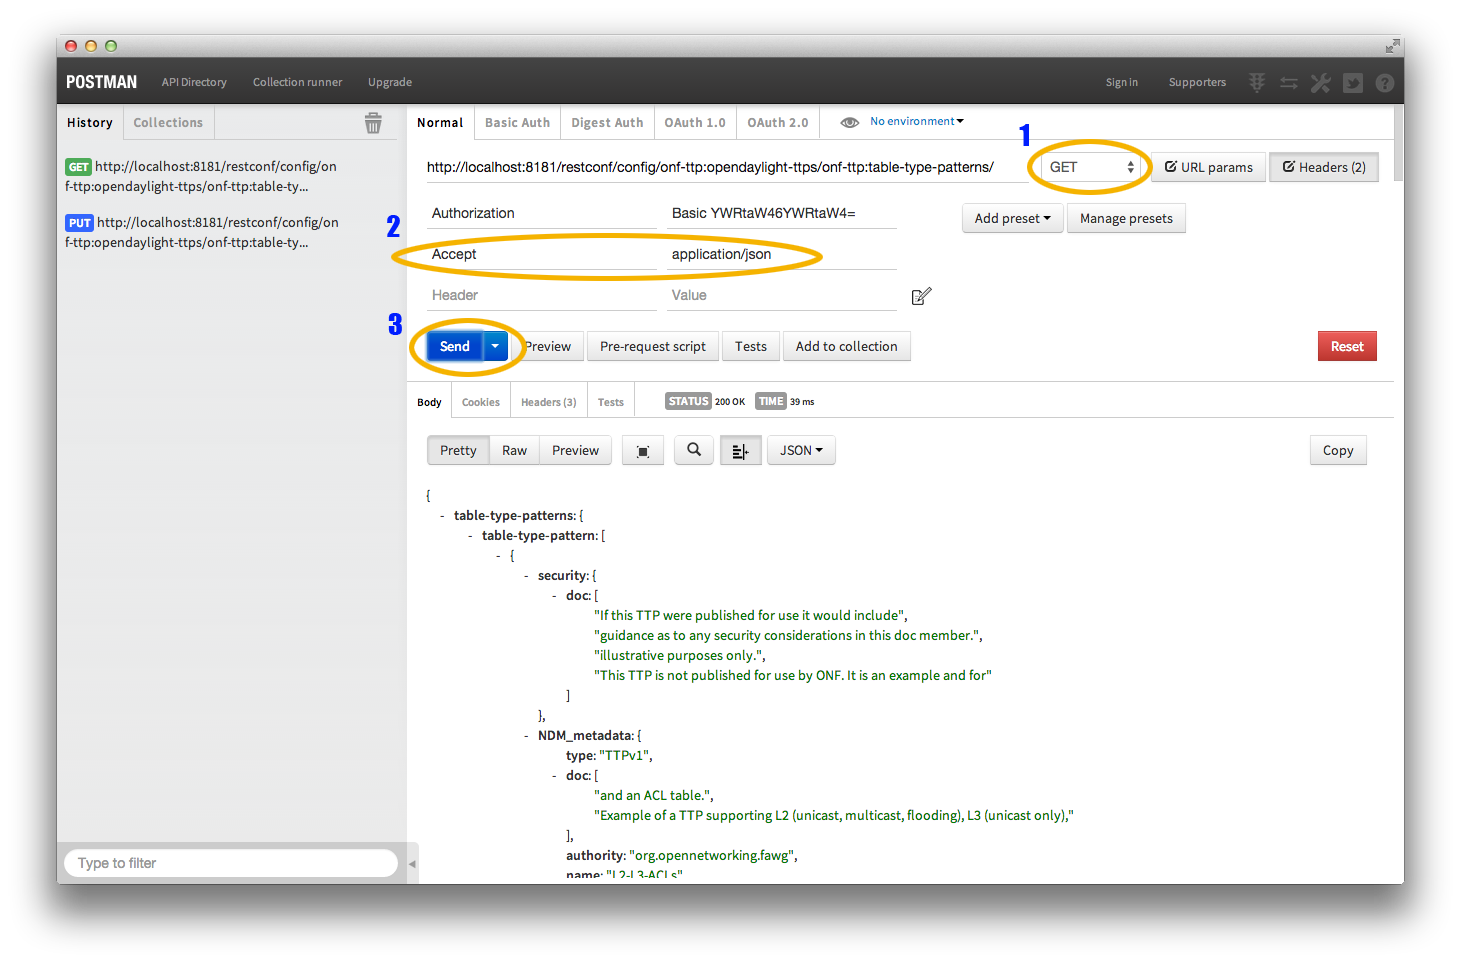Open the Add preset dropdown
Viewport: 1461px width, 963px height.
[x=1013, y=218]
